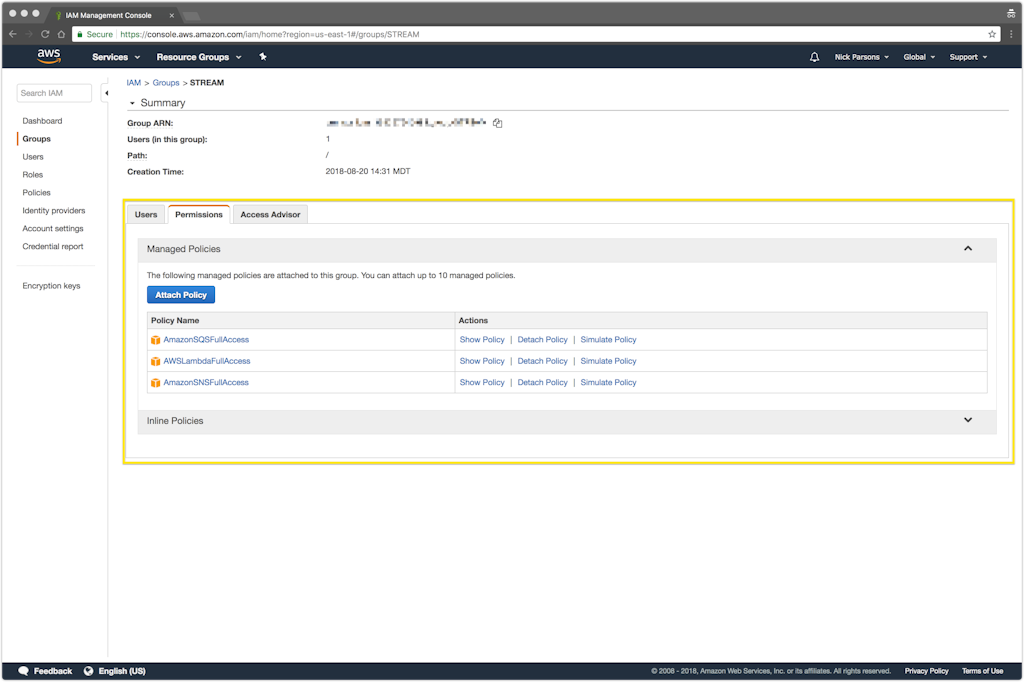Open the Resource Groups dropdown

tap(198, 57)
